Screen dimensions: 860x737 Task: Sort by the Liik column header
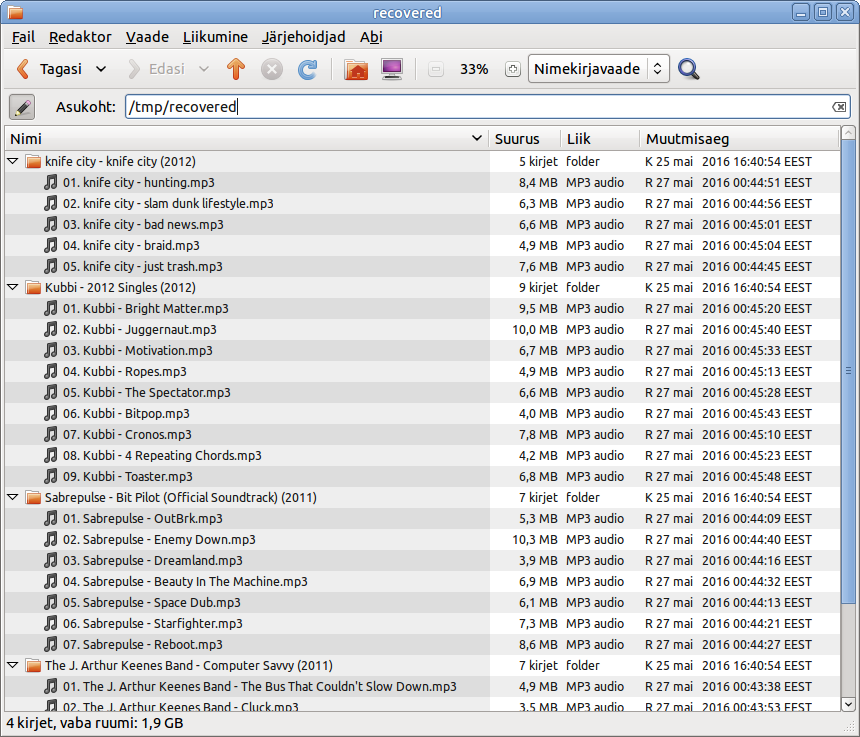click(600, 139)
